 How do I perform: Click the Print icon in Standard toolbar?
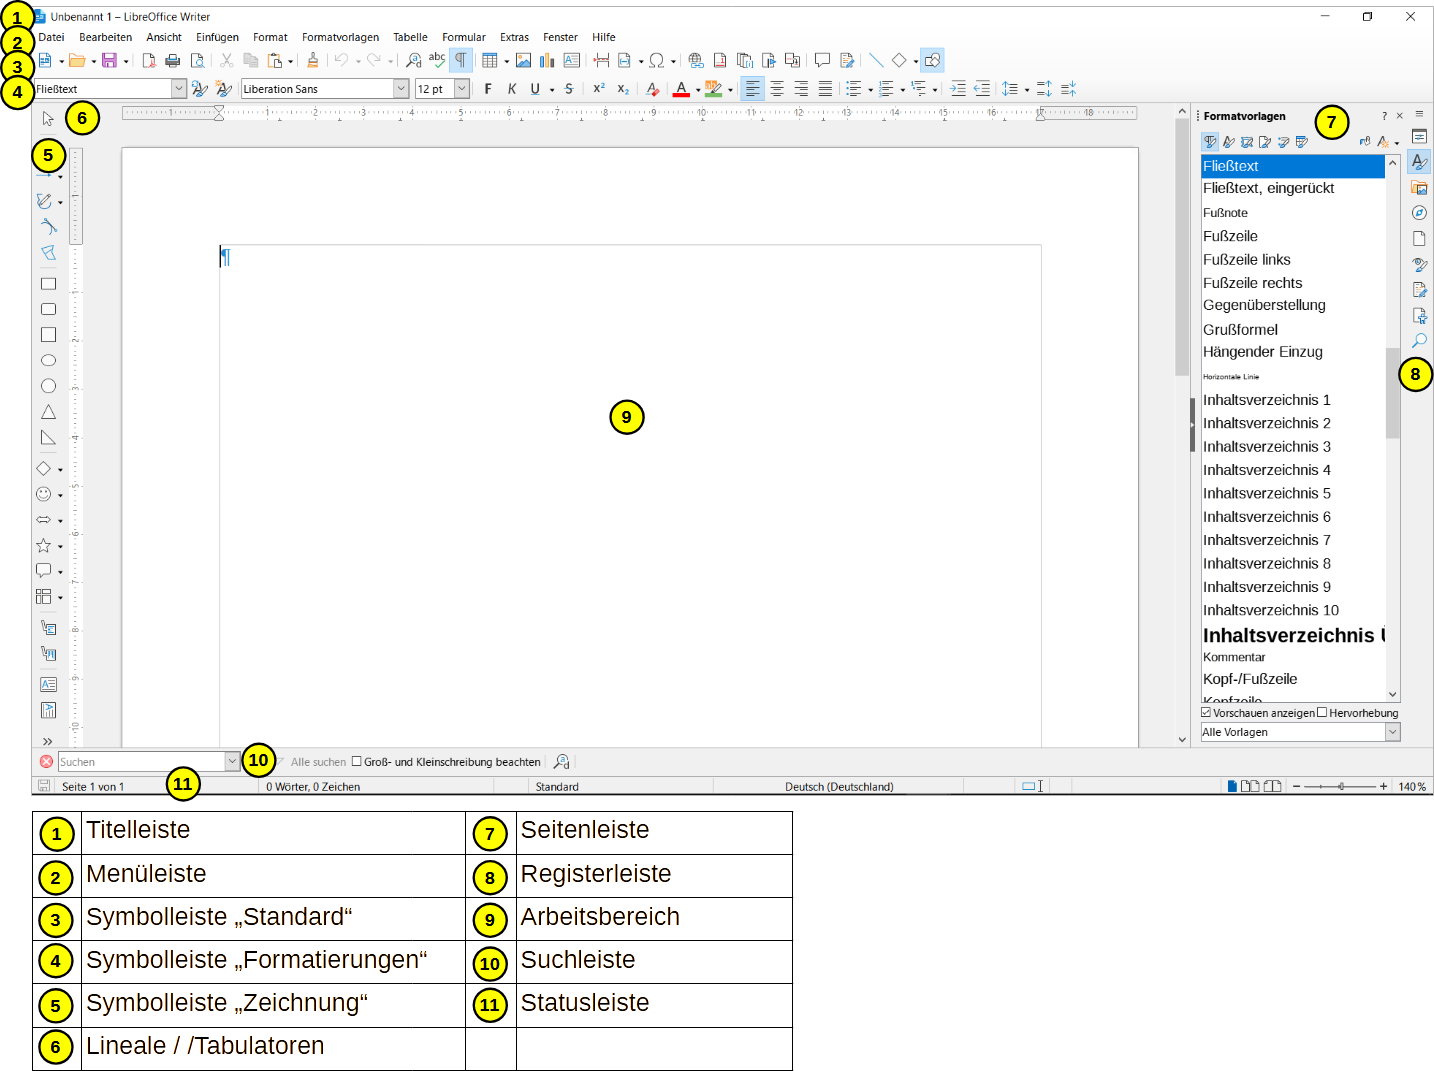tap(172, 61)
